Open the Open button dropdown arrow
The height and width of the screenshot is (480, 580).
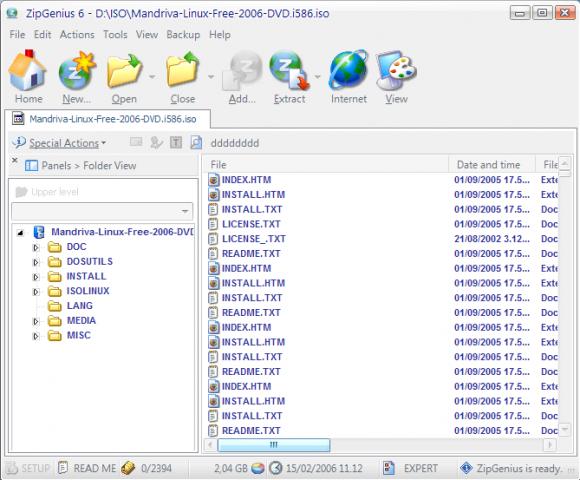pyautogui.click(x=152, y=77)
